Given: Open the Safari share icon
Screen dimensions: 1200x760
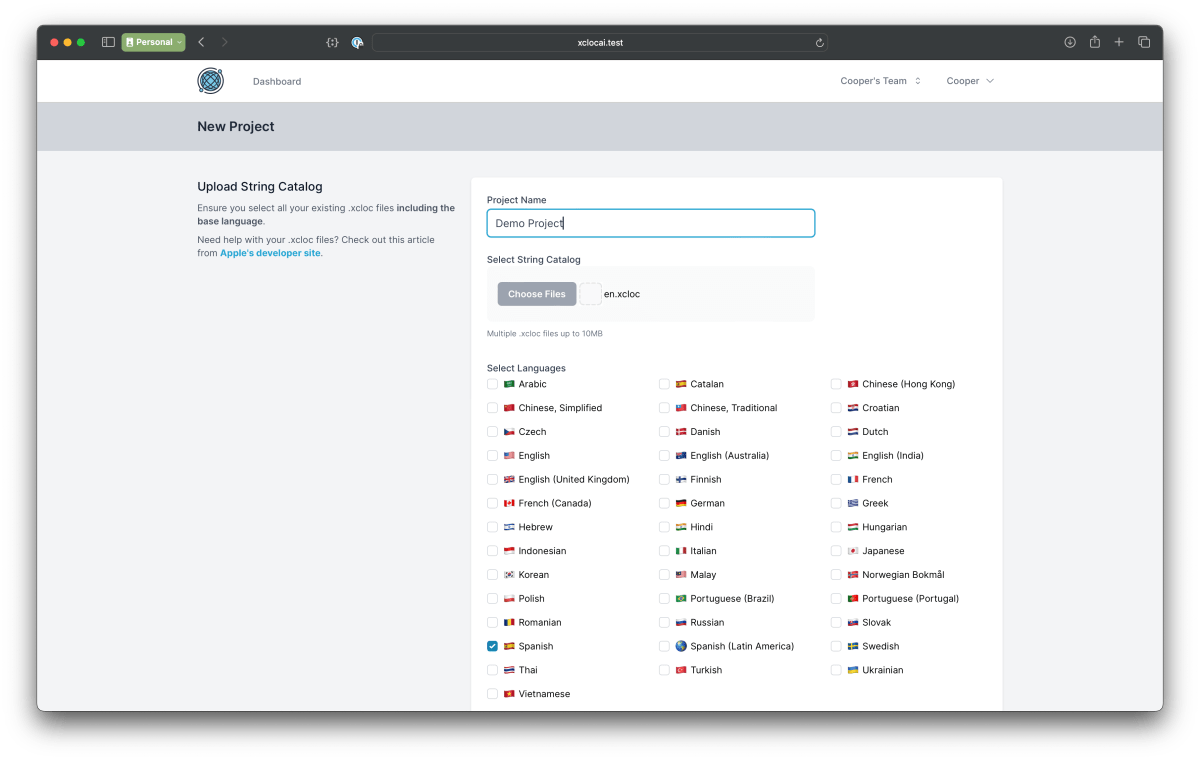Looking at the screenshot, I should (x=1095, y=42).
